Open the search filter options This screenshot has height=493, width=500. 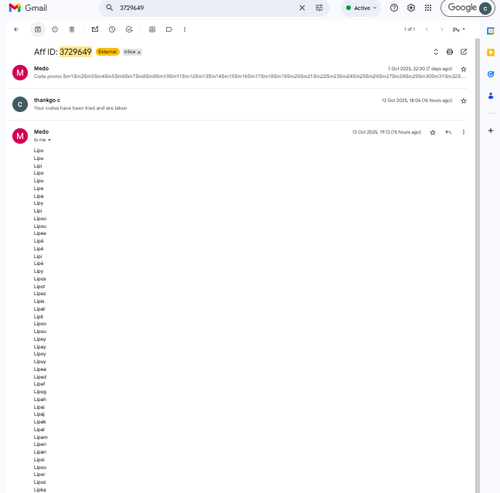coord(319,8)
